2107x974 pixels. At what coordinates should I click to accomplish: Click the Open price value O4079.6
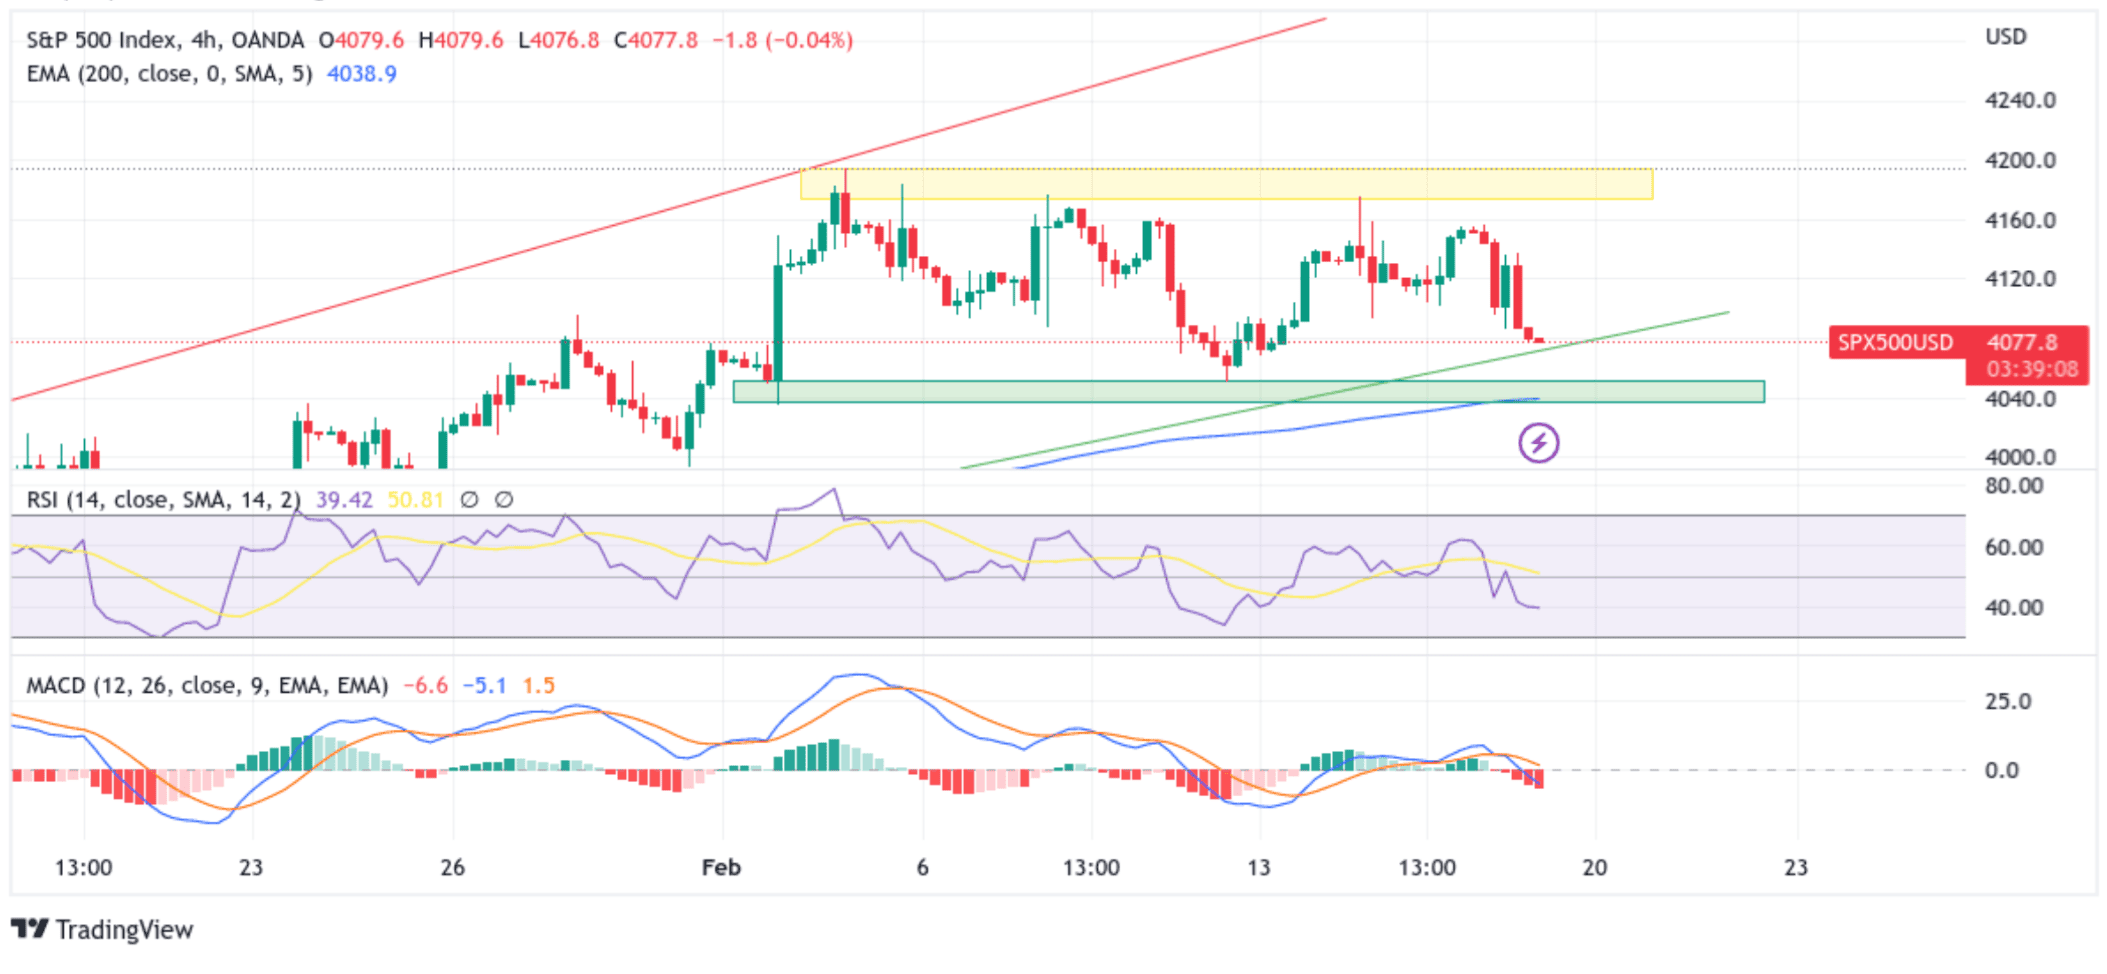pyautogui.click(x=361, y=40)
